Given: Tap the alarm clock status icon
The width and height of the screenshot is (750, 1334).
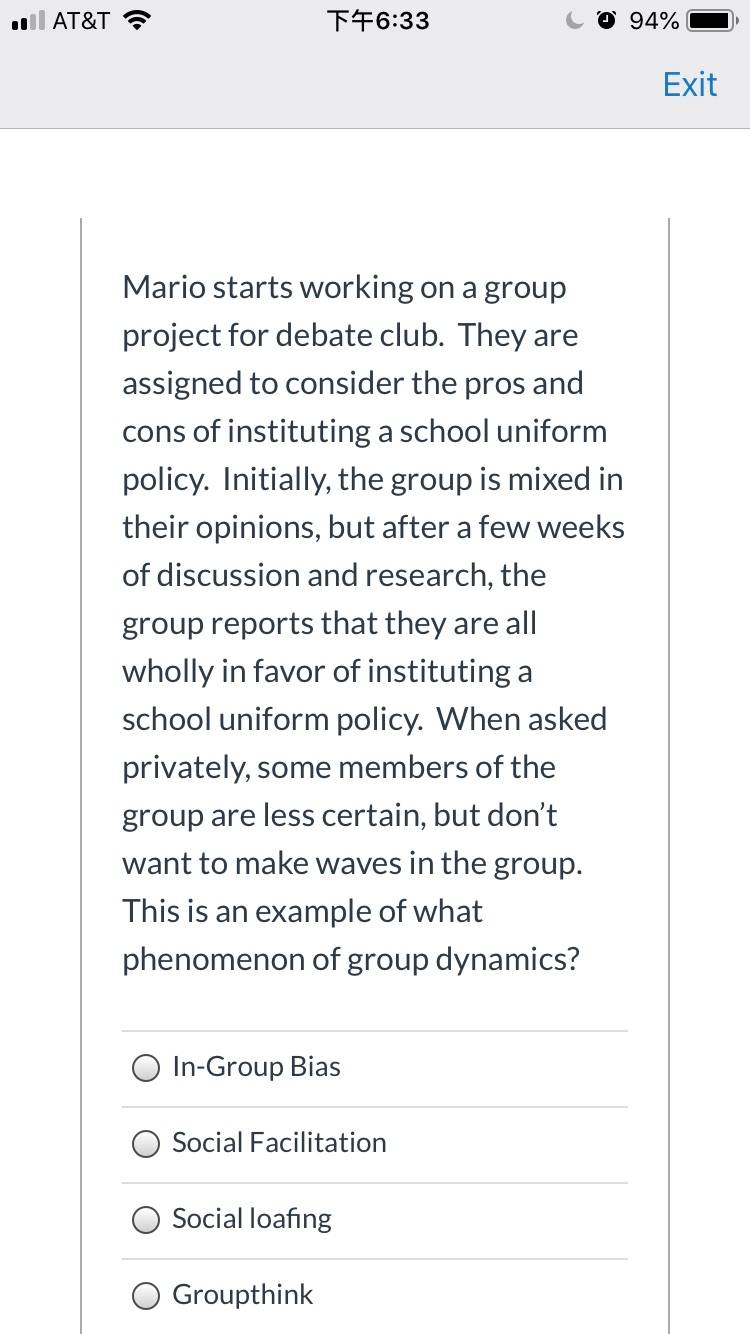Looking at the screenshot, I should click(x=605, y=20).
